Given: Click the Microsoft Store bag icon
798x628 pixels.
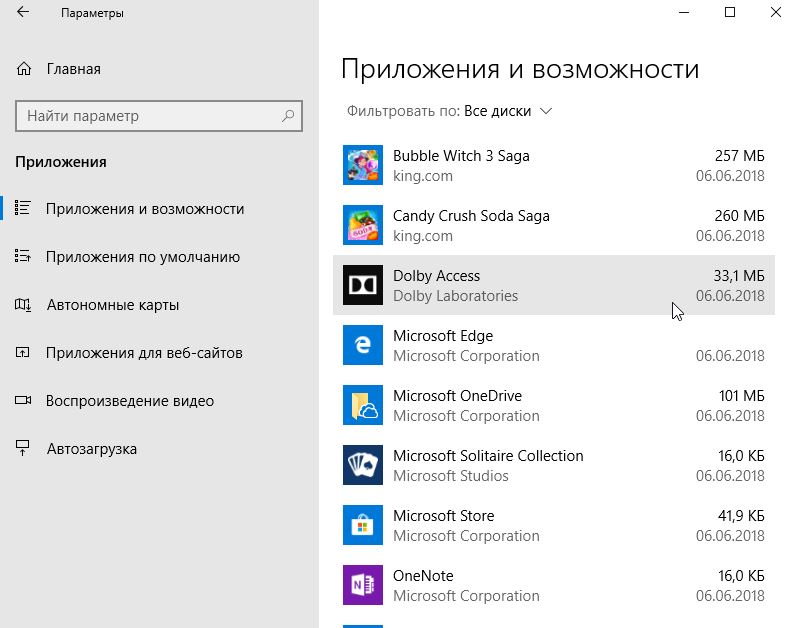Looking at the screenshot, I should pos(363,525).
